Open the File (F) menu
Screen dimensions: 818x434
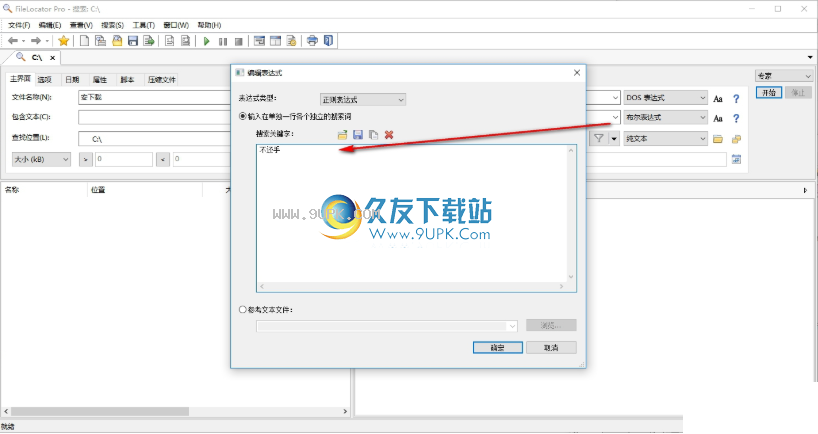coord(19,25)
